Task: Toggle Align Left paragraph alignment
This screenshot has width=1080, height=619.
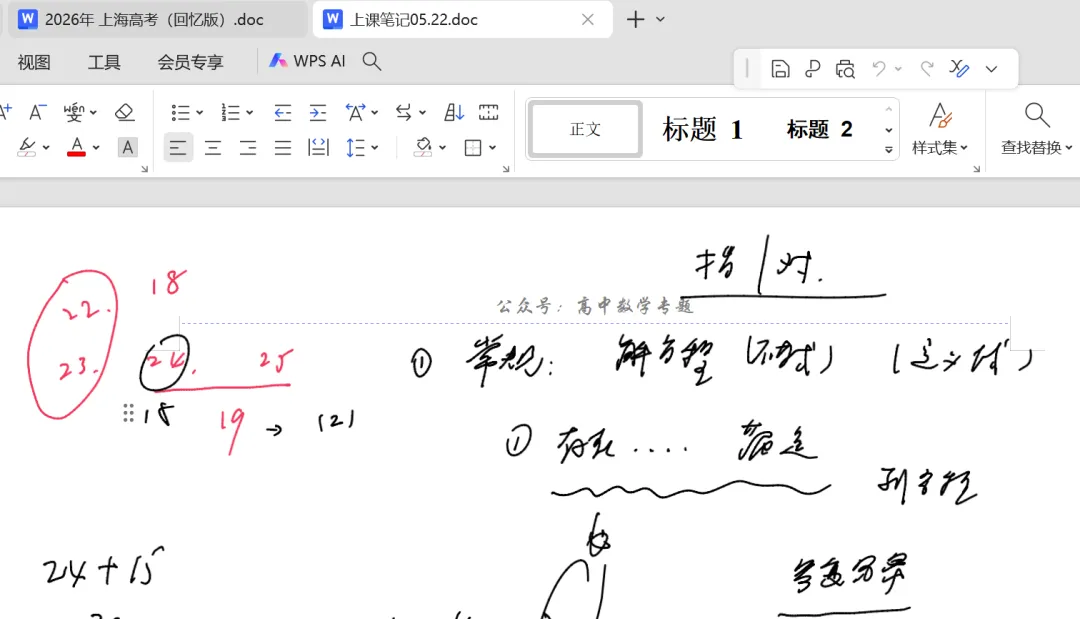Action: (178, 147)
